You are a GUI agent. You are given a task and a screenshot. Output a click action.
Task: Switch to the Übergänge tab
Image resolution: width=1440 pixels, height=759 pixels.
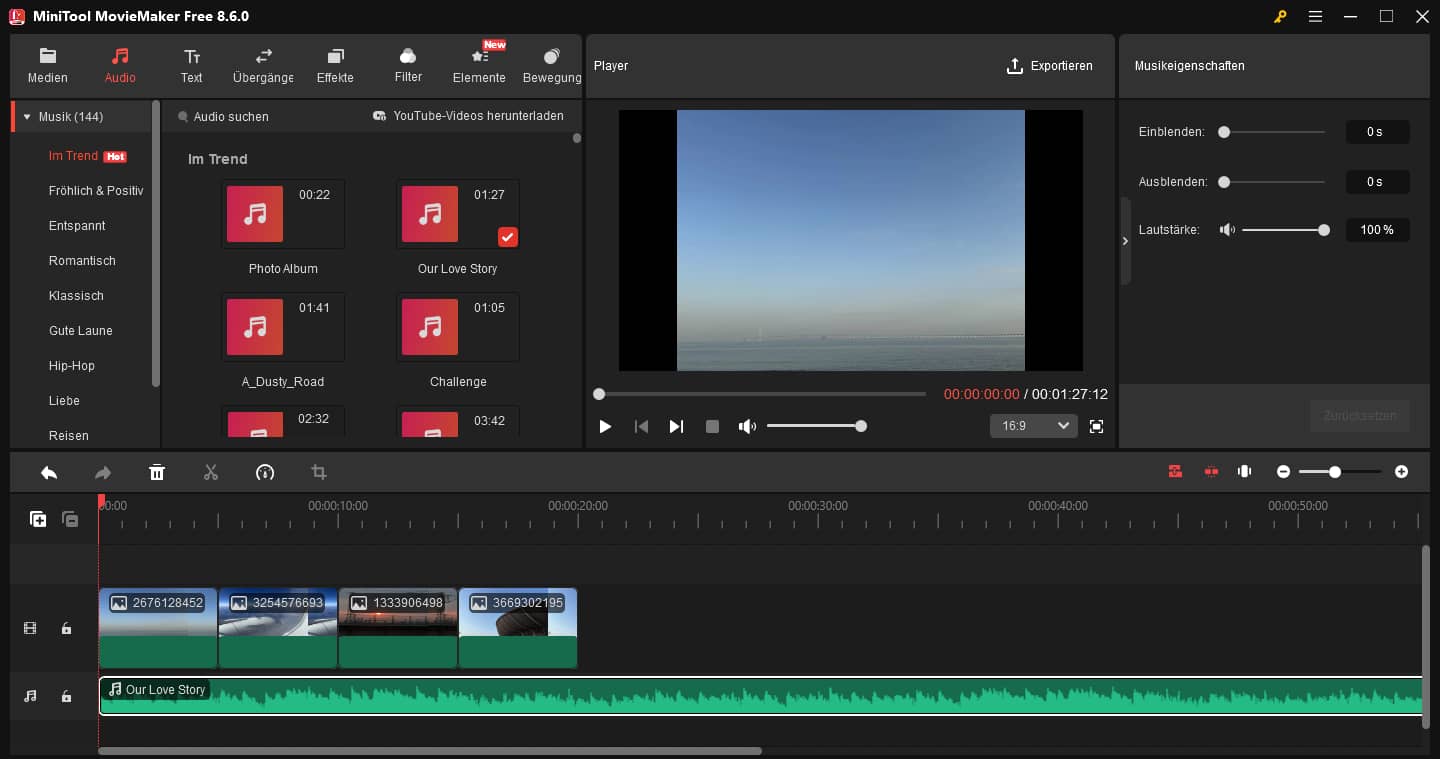[262, 65]
